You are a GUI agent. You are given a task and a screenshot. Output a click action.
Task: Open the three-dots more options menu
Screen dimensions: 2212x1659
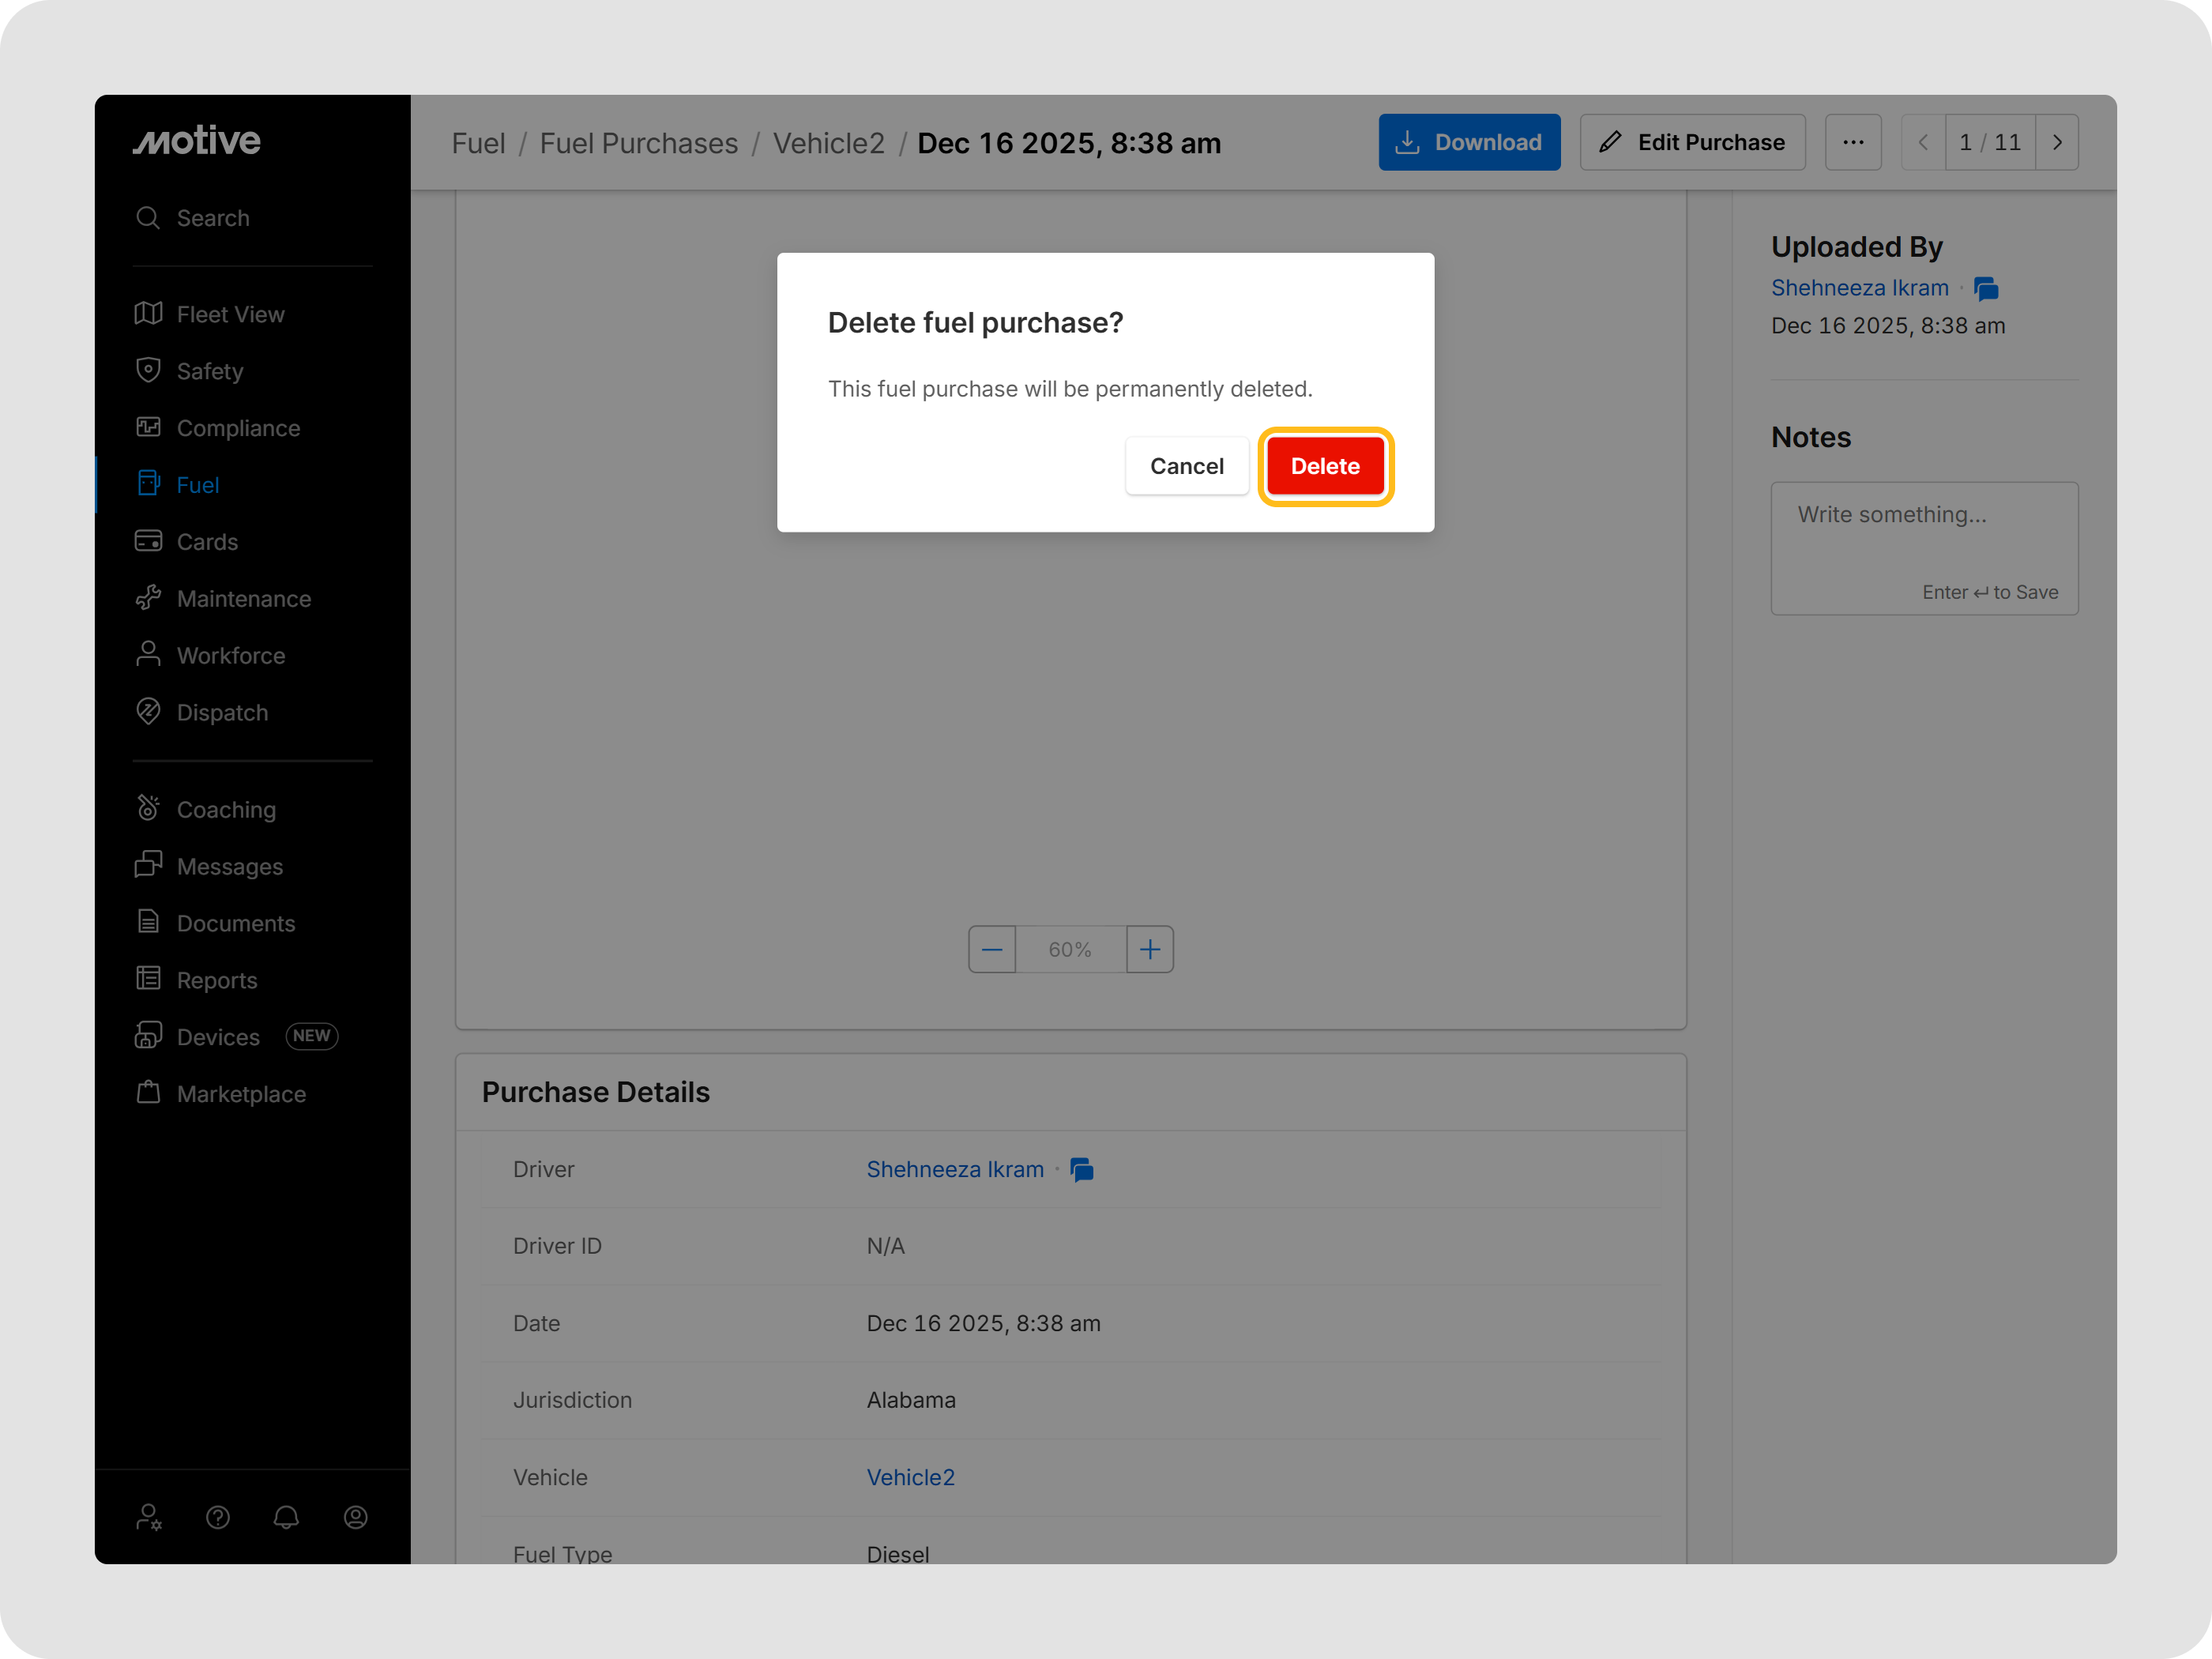pos(1853,142)
